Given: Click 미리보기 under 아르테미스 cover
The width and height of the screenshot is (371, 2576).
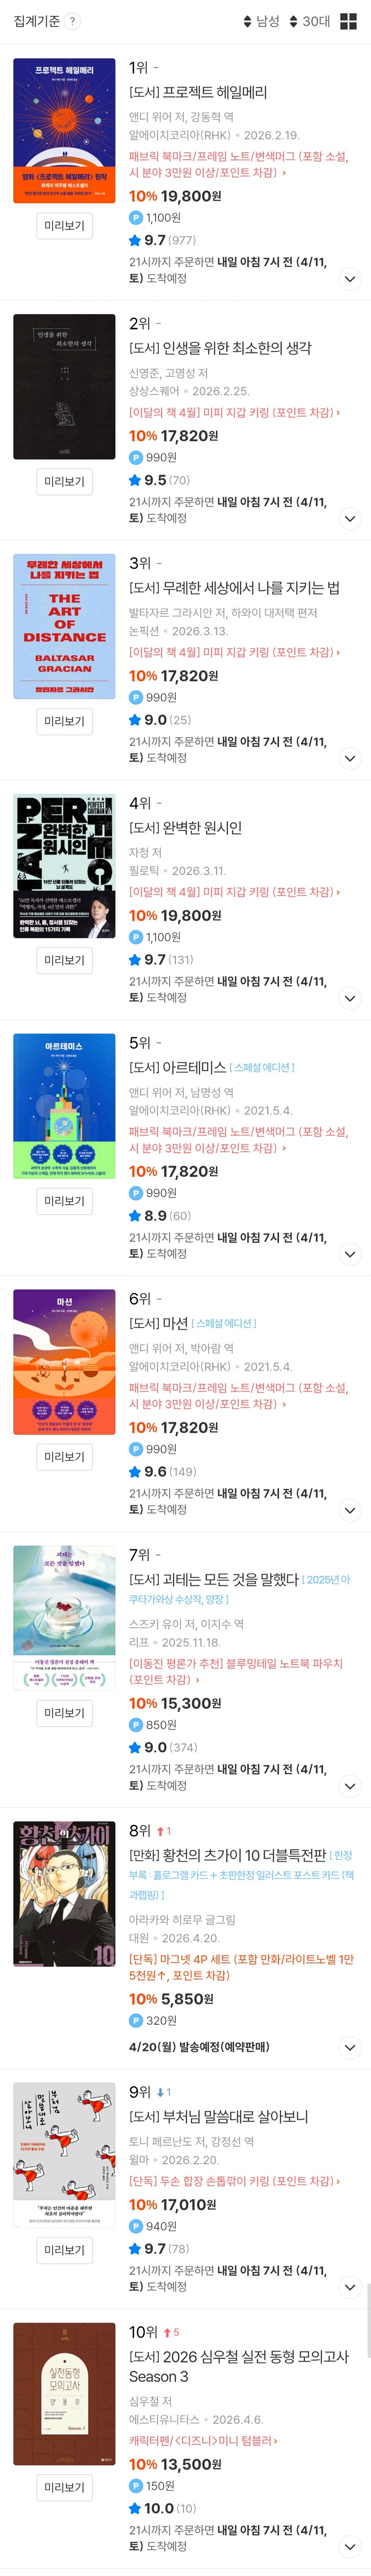Looking at the screenshot, I should coord(64,1201).
